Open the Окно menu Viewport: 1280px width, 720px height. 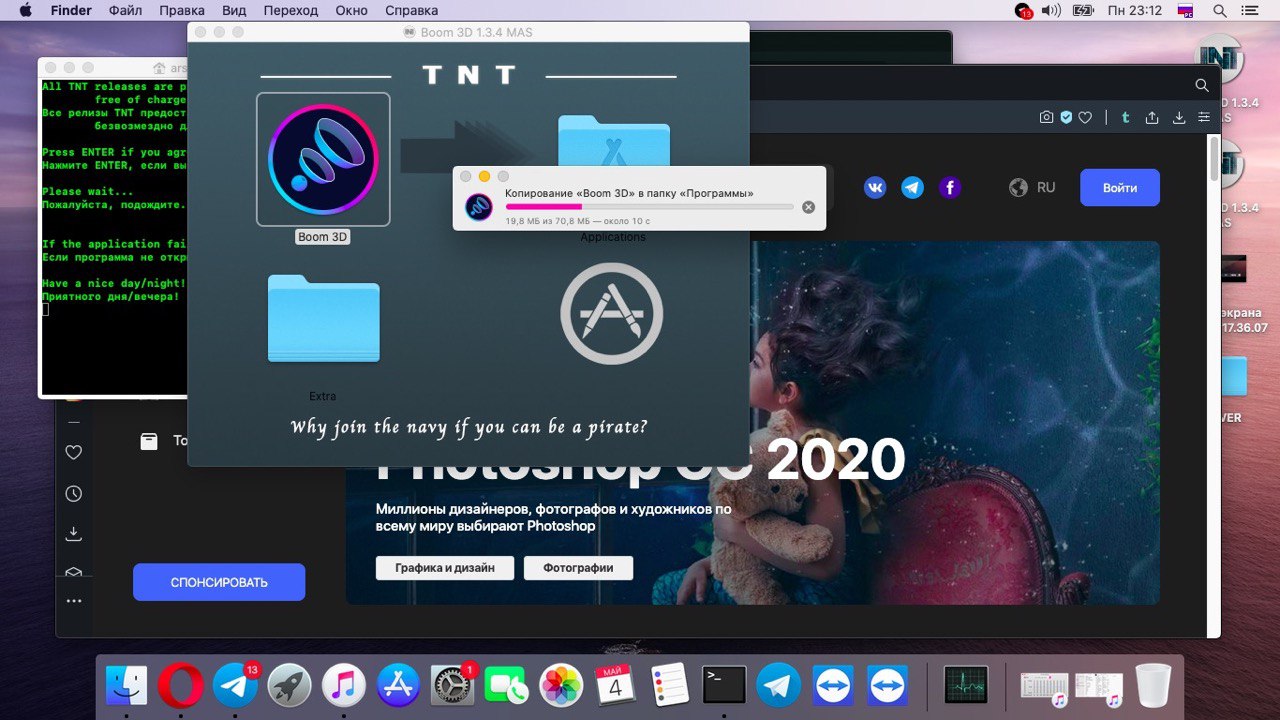click(352, 11)
